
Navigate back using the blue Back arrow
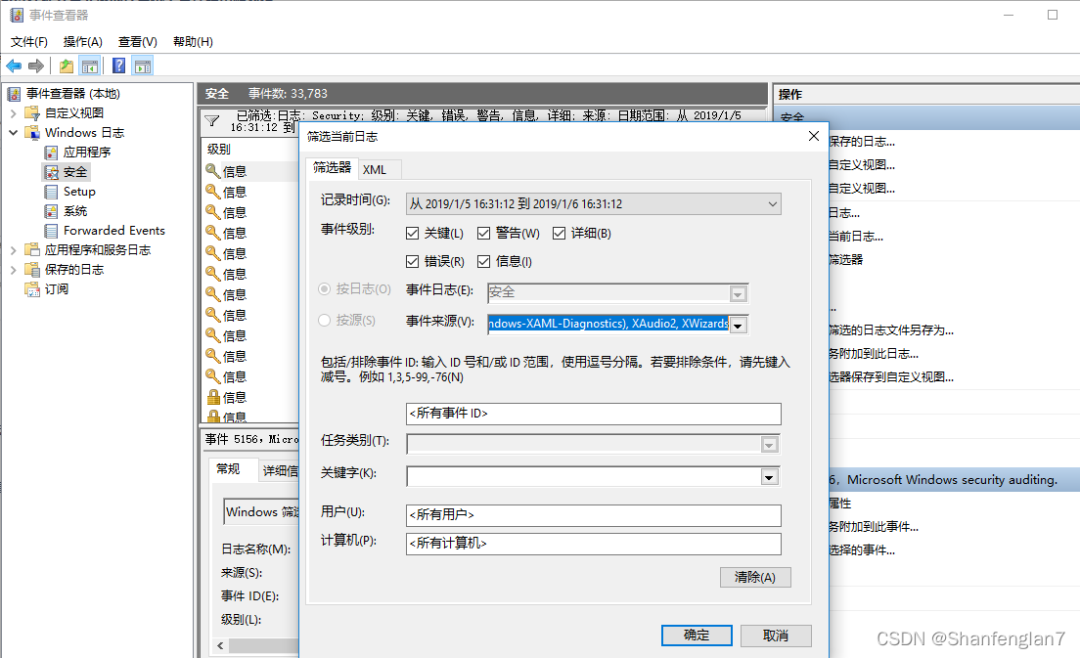pyautogui.click(x=13, y=66)
